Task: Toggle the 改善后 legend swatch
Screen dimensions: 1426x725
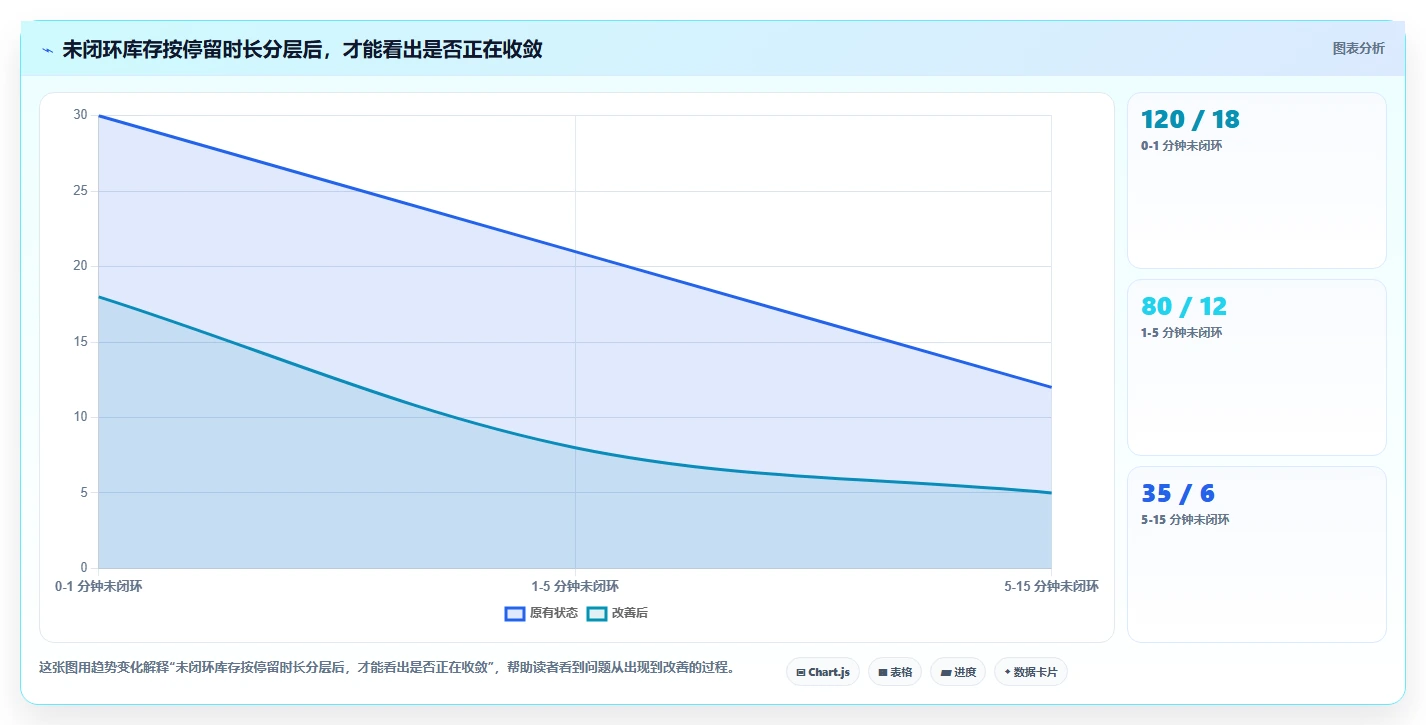Action: click(x=597, y=613)
